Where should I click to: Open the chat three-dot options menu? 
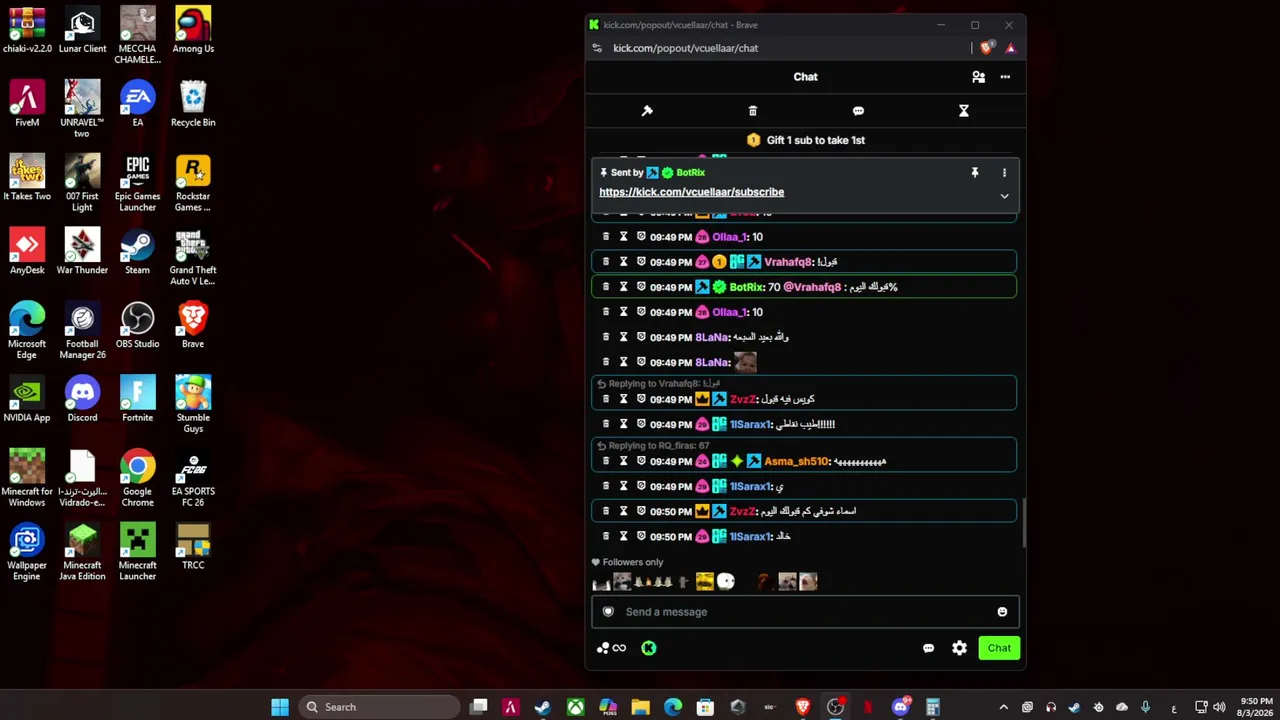tap(1005, 77)
